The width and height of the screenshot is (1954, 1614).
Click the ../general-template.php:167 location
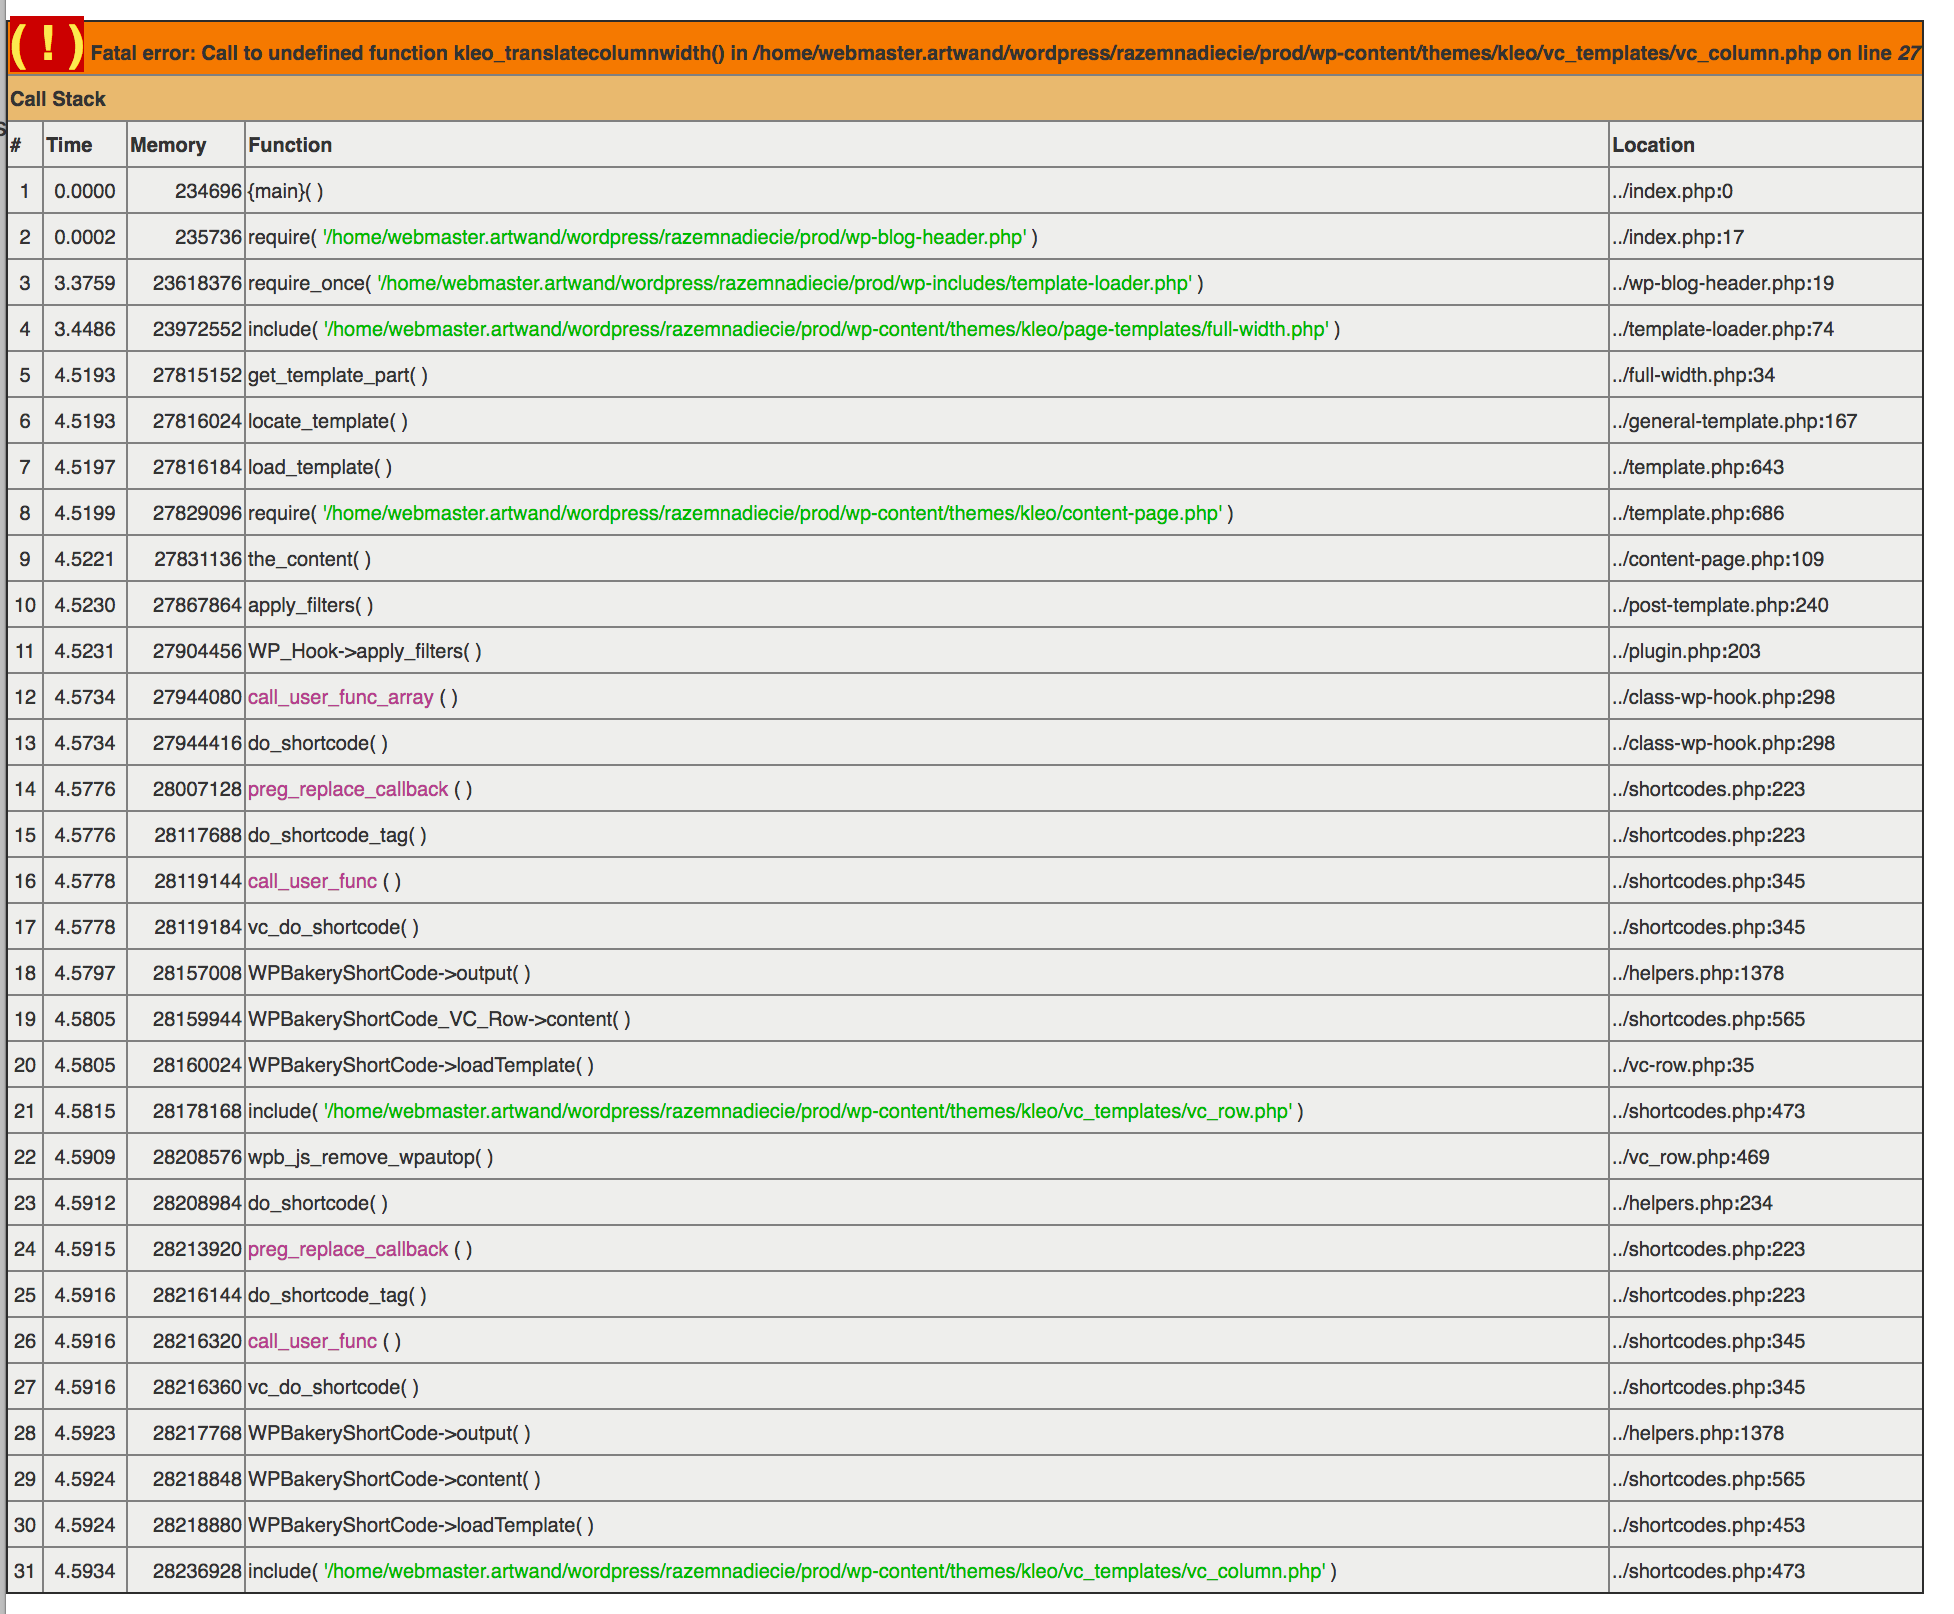point(1734,421)
